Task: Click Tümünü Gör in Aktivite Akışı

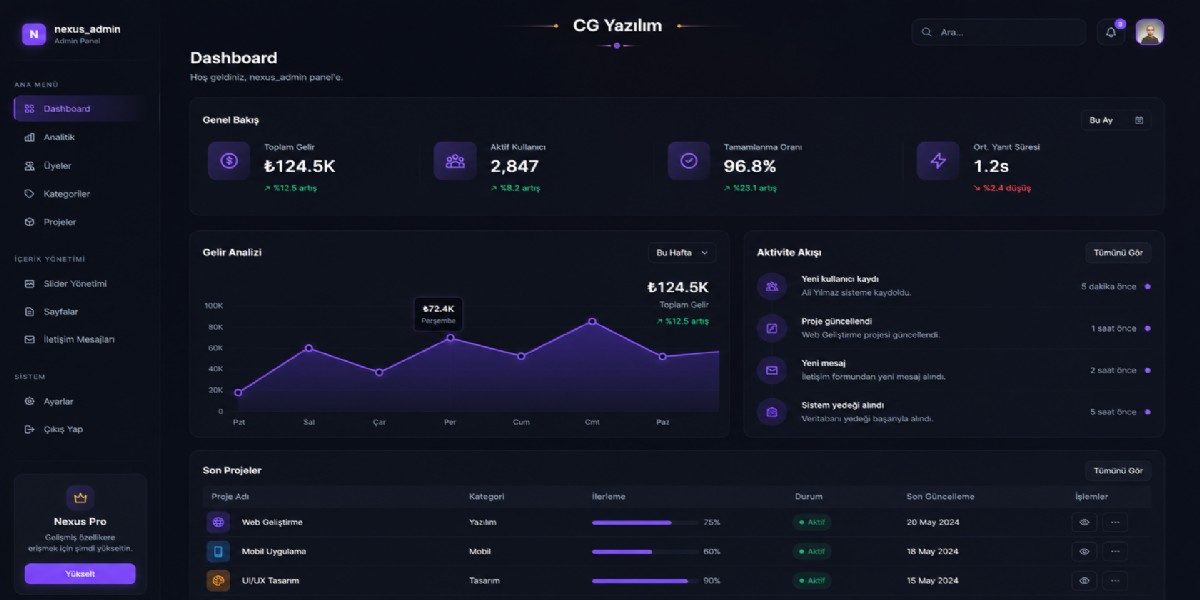Action: 1118,253
